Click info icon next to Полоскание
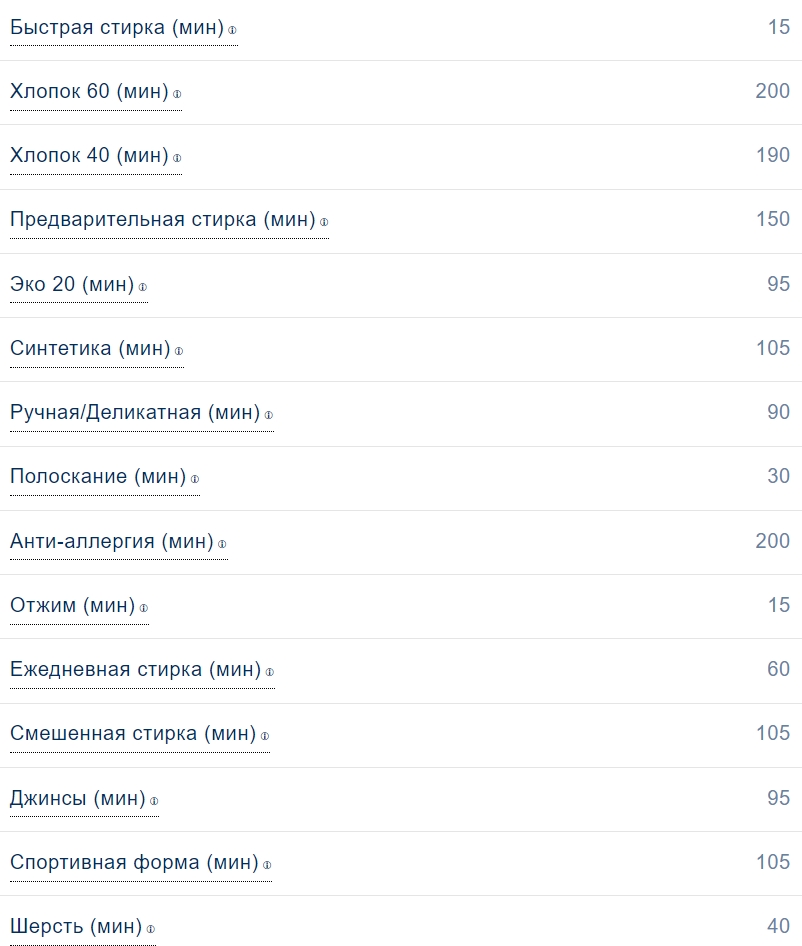 tap(195, 479)
